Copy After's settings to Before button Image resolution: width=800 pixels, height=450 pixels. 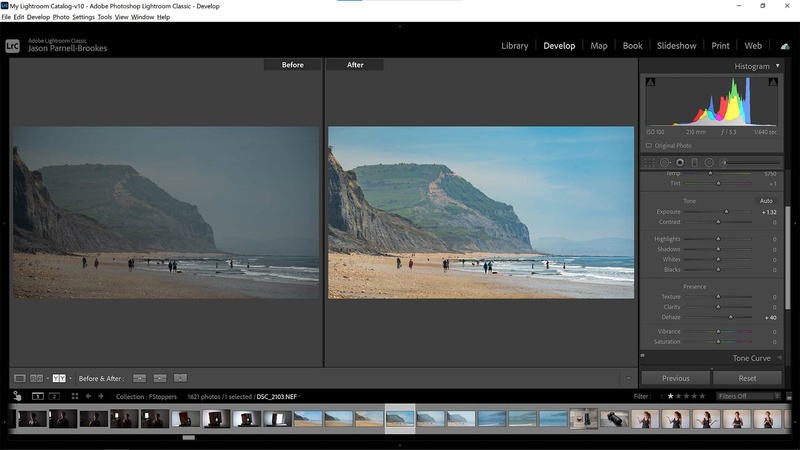click(160, 378)
